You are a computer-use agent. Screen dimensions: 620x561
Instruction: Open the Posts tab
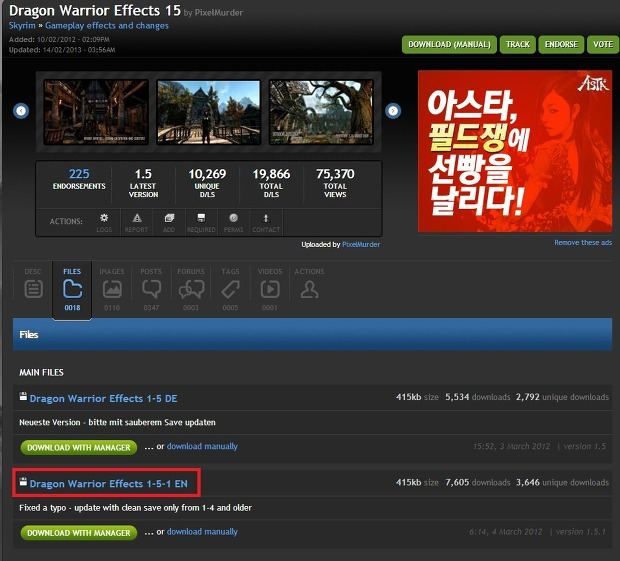(x=151, y=289)
